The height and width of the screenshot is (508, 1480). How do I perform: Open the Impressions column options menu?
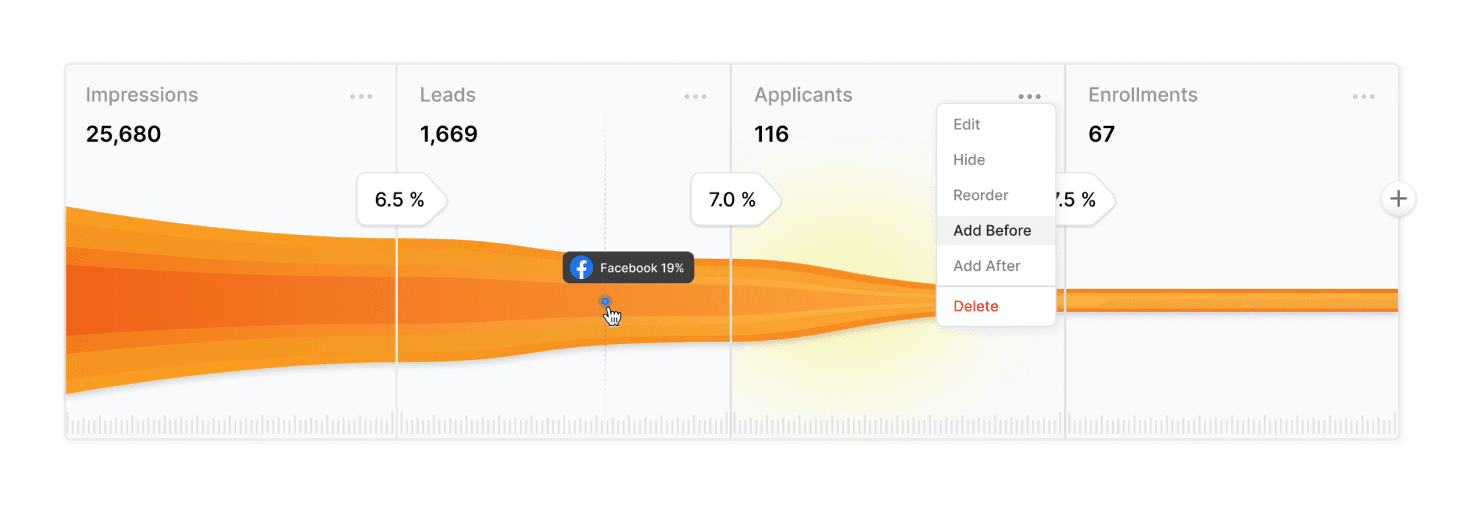tap(361, 97)
